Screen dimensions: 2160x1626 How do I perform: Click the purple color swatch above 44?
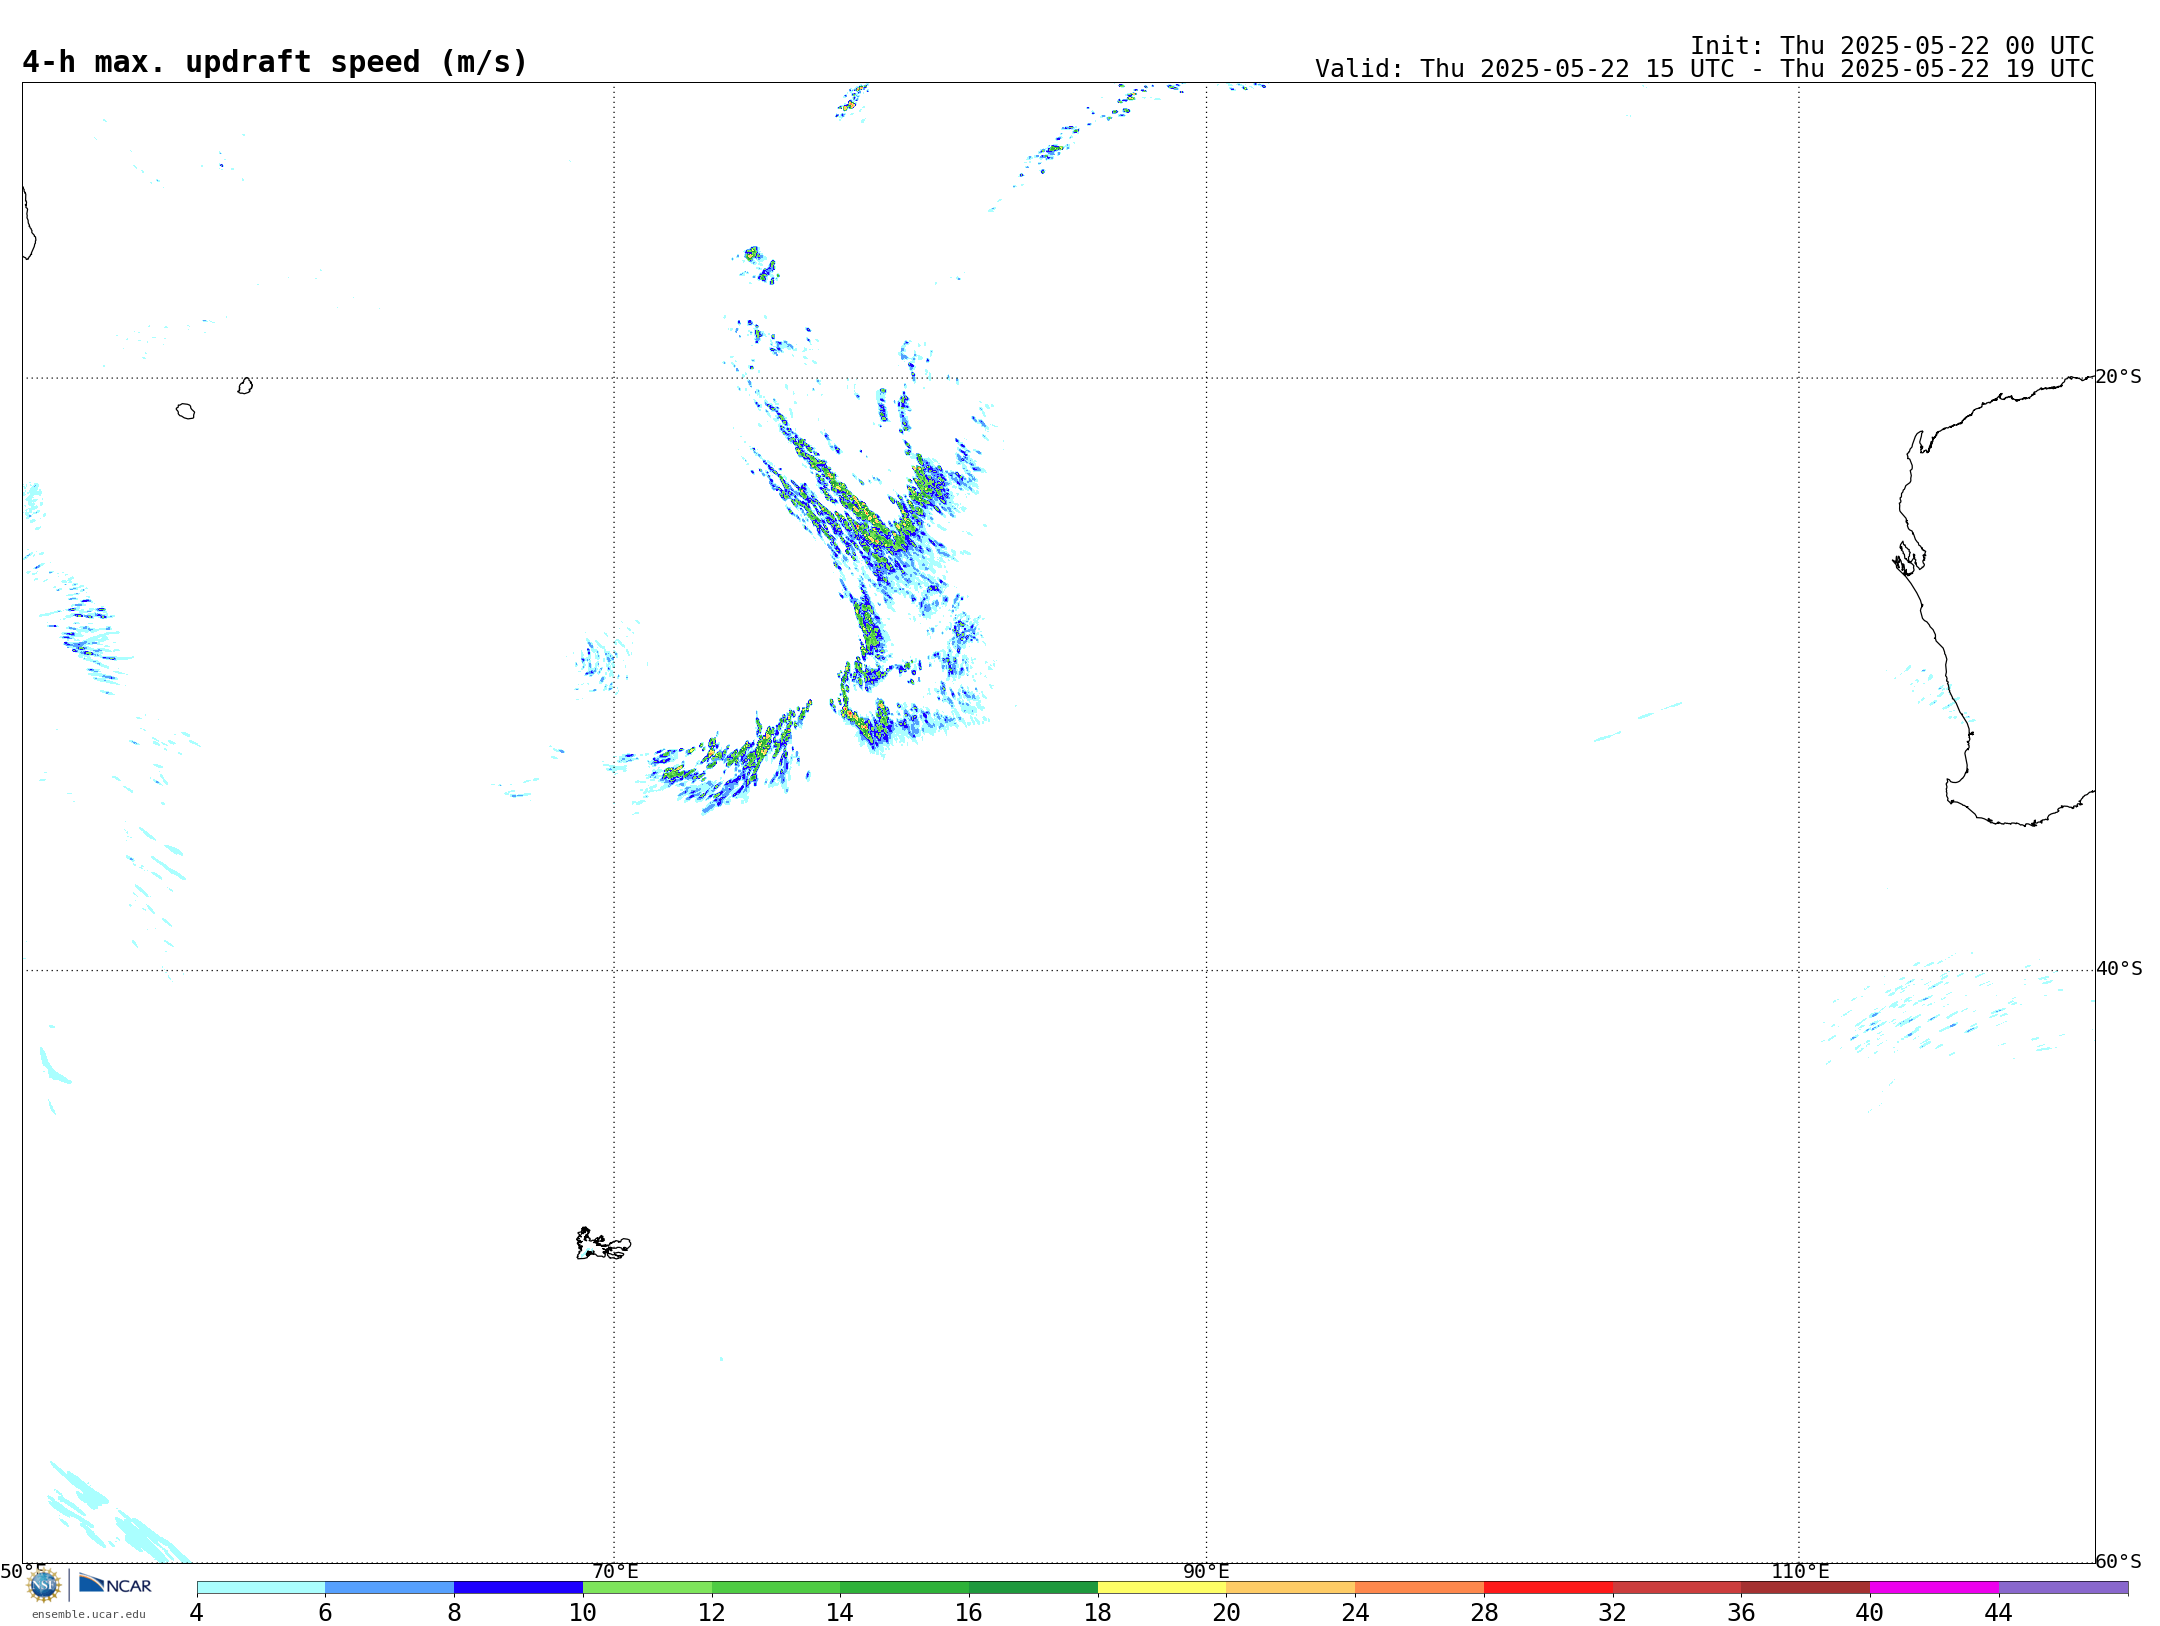[x=2063, y=1587]
